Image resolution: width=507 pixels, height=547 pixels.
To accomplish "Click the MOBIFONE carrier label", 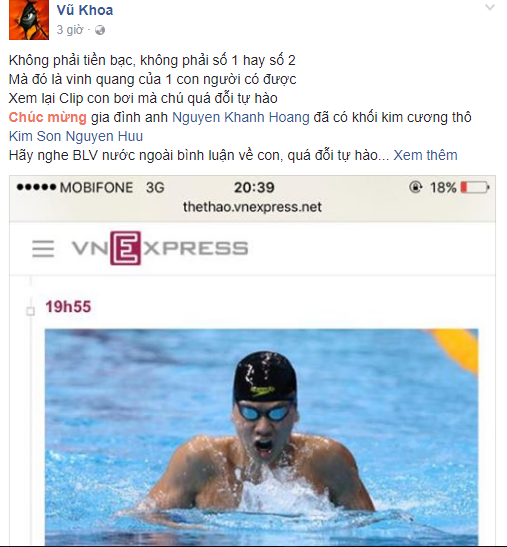I will (x=96, y=188).
